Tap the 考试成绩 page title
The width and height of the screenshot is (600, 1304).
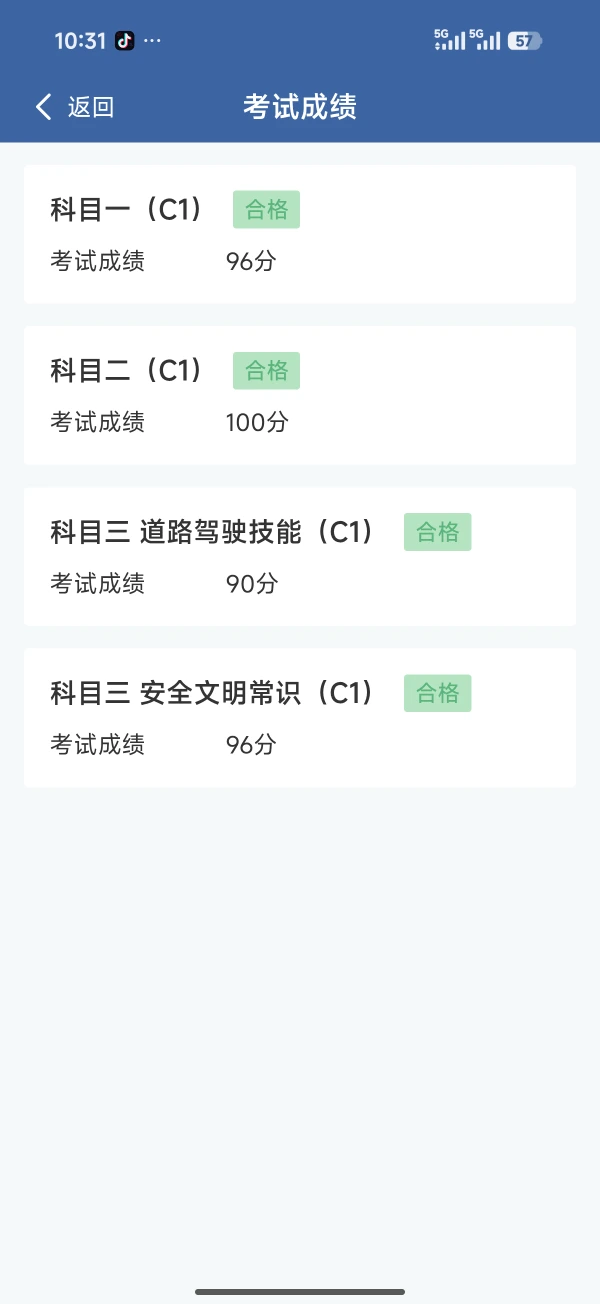click(x=300, y=107)
